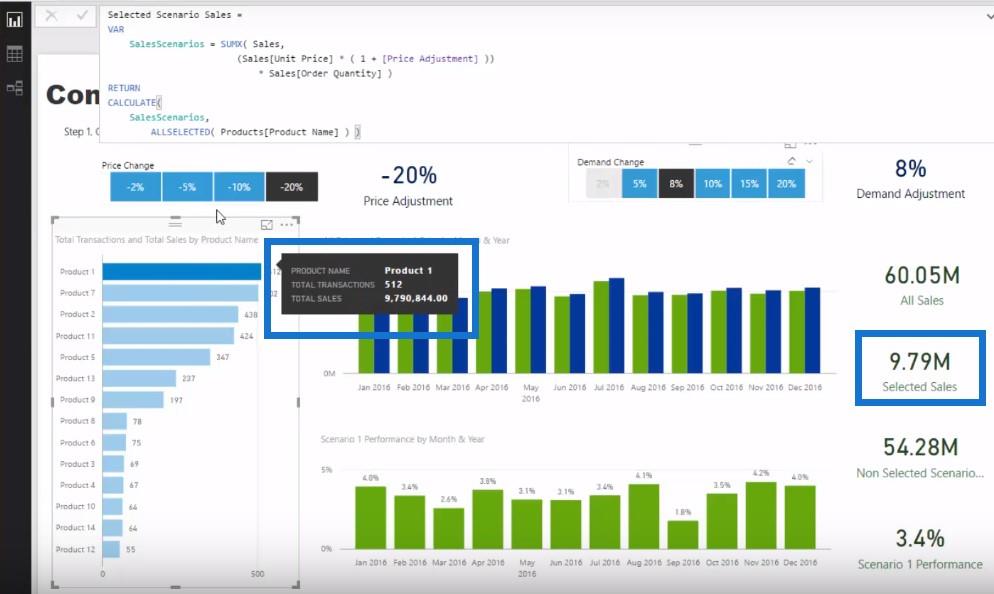Click the Product 2 bar
The image size is (994, 594).
point(170,314)
